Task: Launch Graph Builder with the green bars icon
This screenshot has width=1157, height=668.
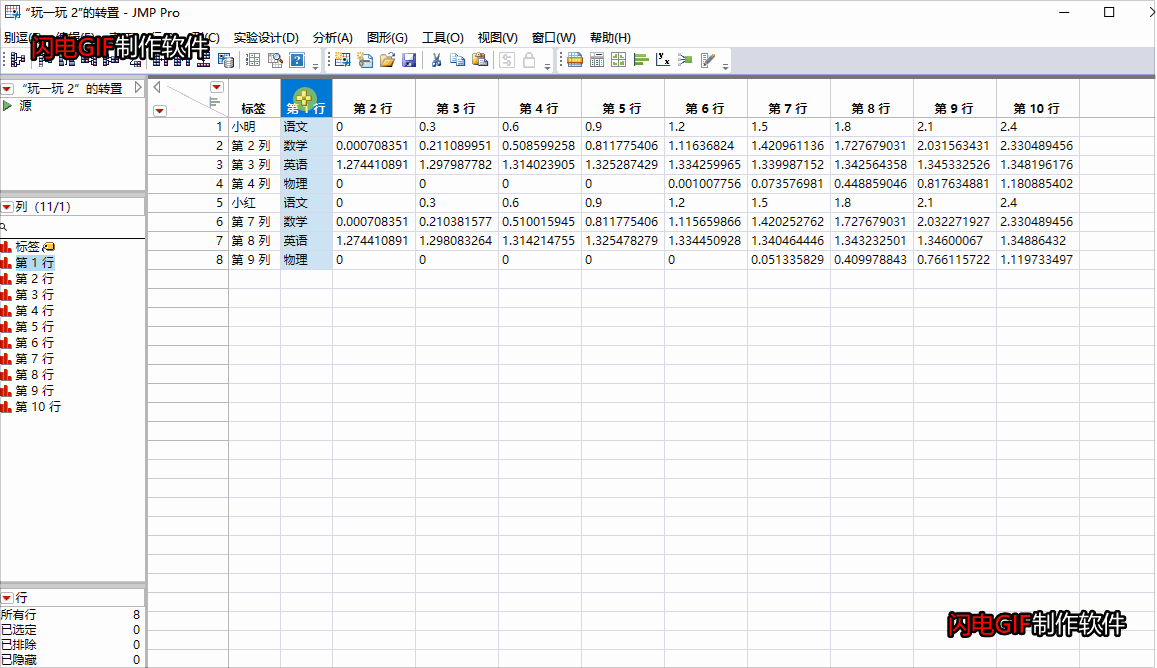Action: coord(640,60)
